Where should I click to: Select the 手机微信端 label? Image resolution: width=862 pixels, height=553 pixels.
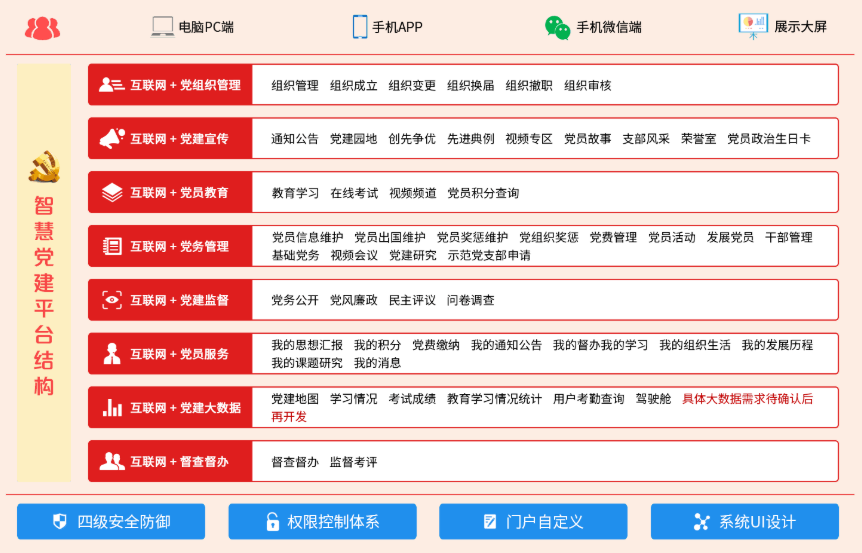pyautogui.click(x=609, y=27)
